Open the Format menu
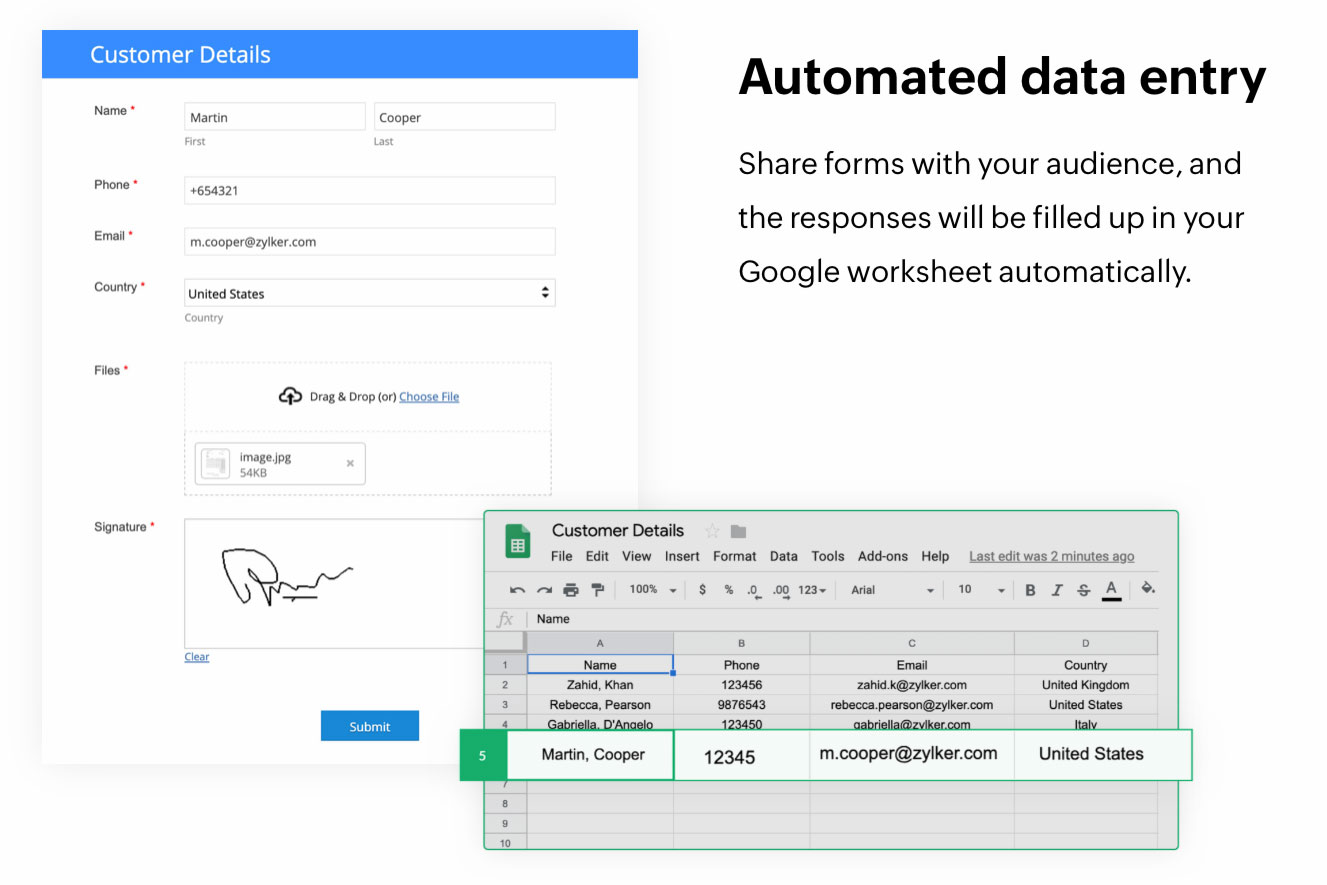 click(x=735, y=556)
